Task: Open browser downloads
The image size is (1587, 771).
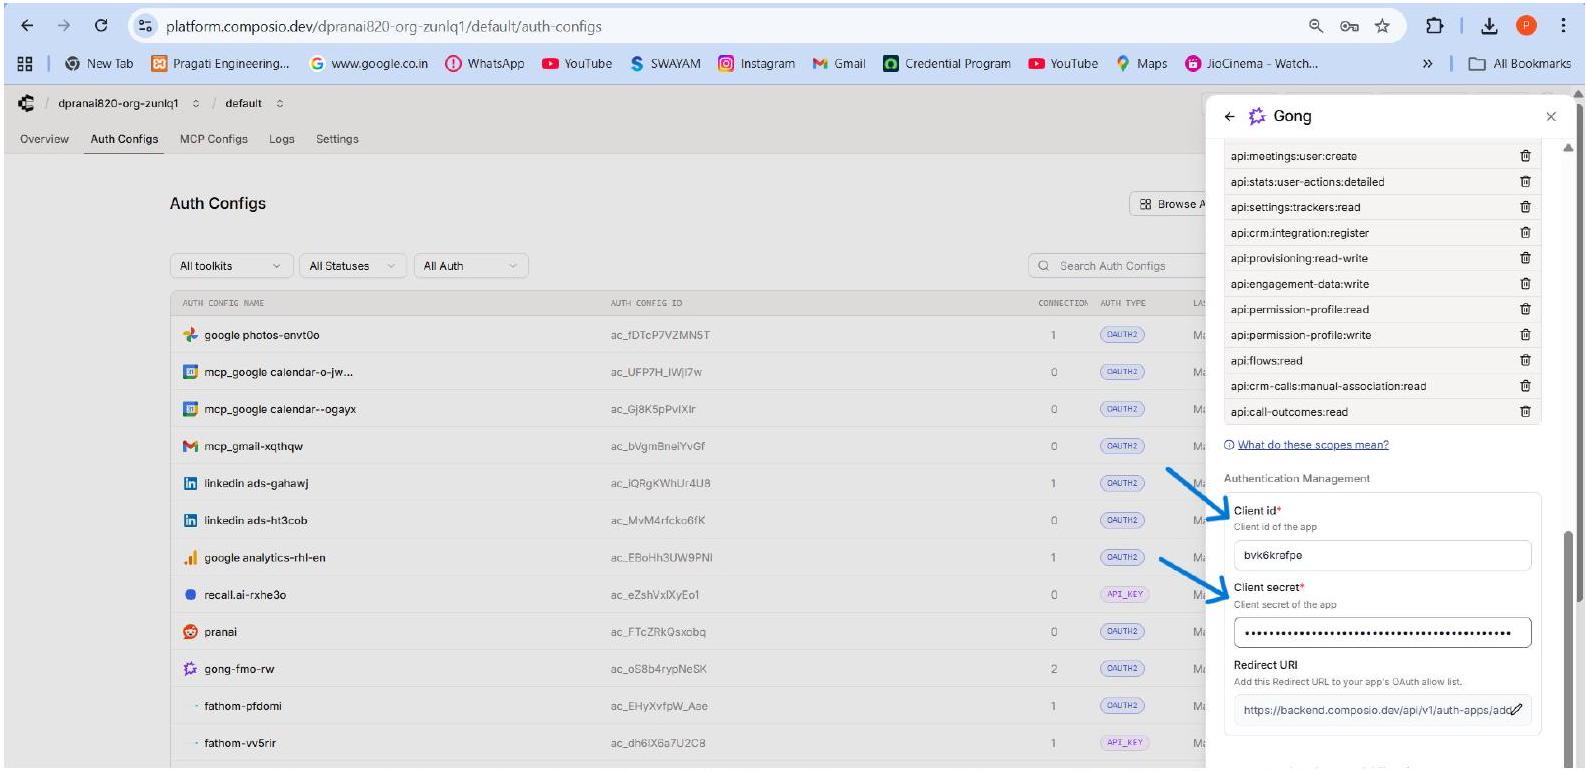Action: pos(1489,26)
